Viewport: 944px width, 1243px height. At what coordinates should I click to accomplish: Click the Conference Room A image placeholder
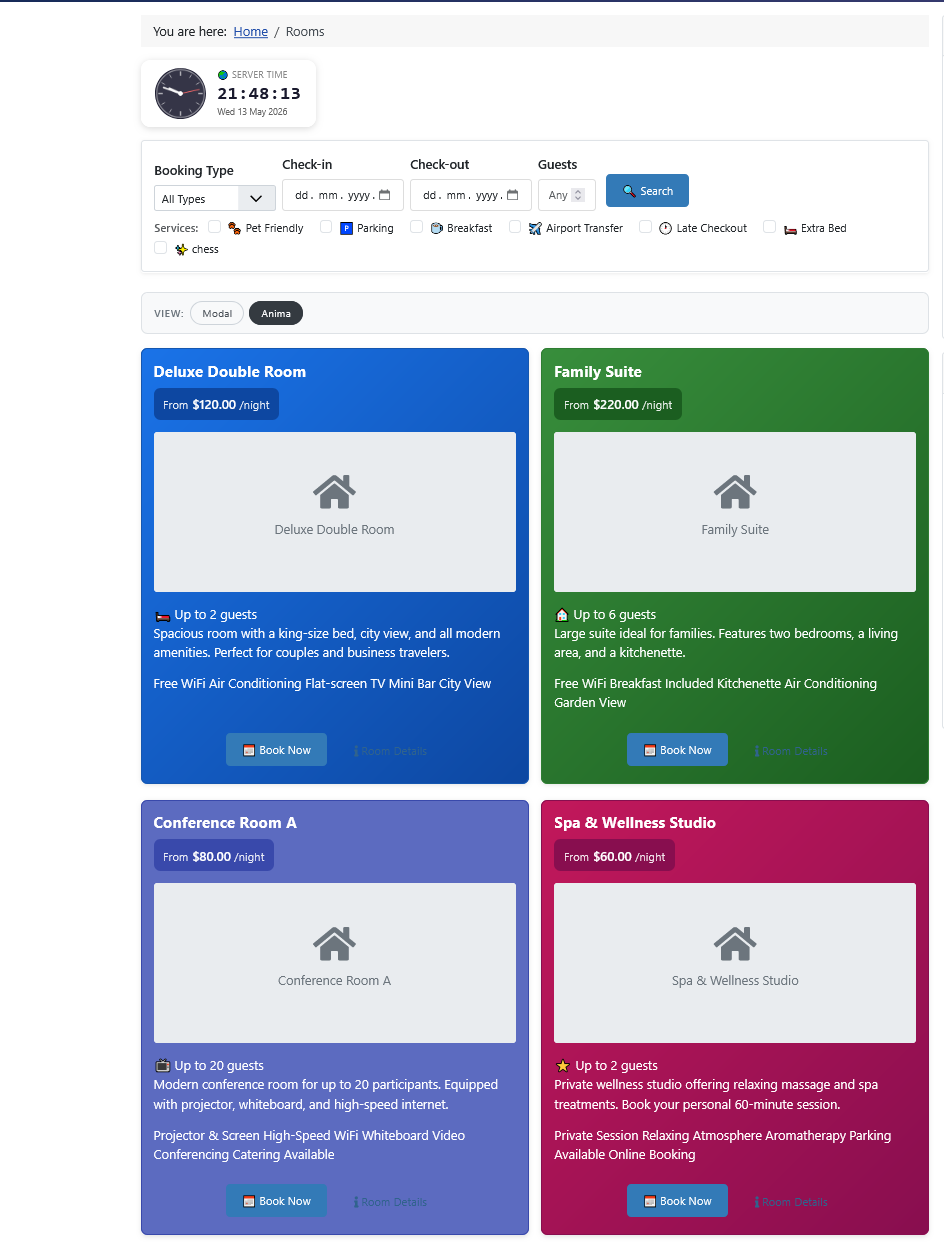335,963
